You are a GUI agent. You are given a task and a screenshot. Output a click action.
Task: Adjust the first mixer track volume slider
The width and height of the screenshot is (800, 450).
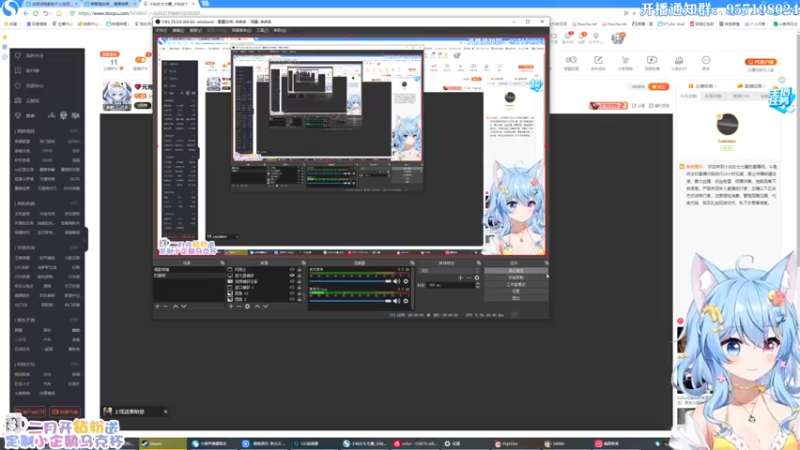(351, 281)
